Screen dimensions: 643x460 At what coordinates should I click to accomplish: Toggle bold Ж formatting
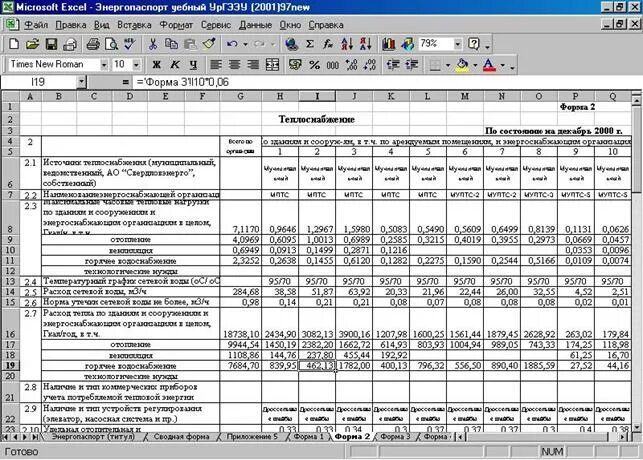[156, 65]
